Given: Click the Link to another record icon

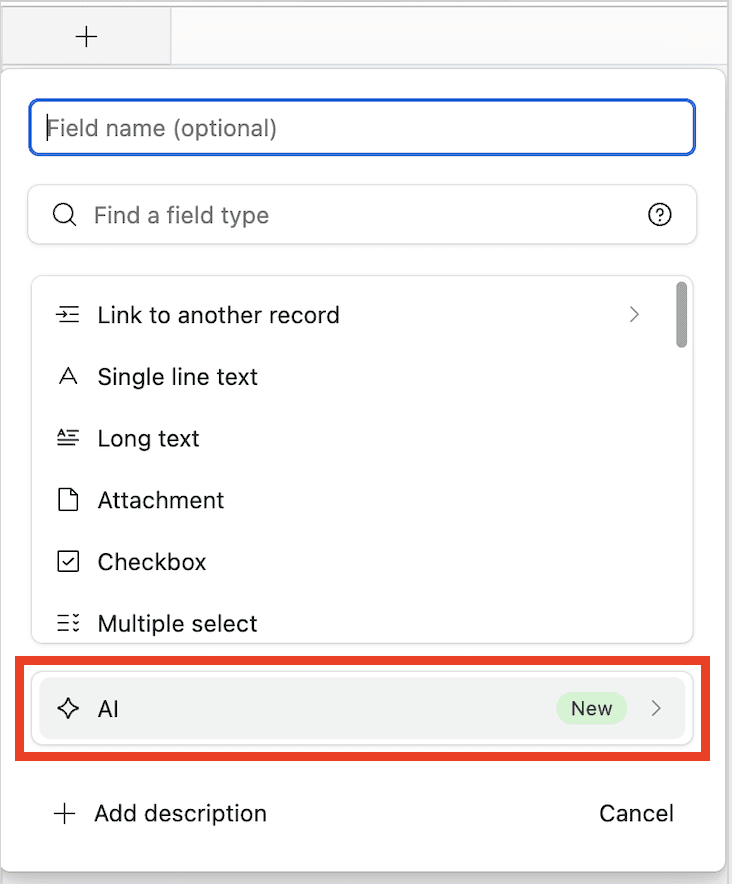Looking at the screenshot, I should 68,315.
